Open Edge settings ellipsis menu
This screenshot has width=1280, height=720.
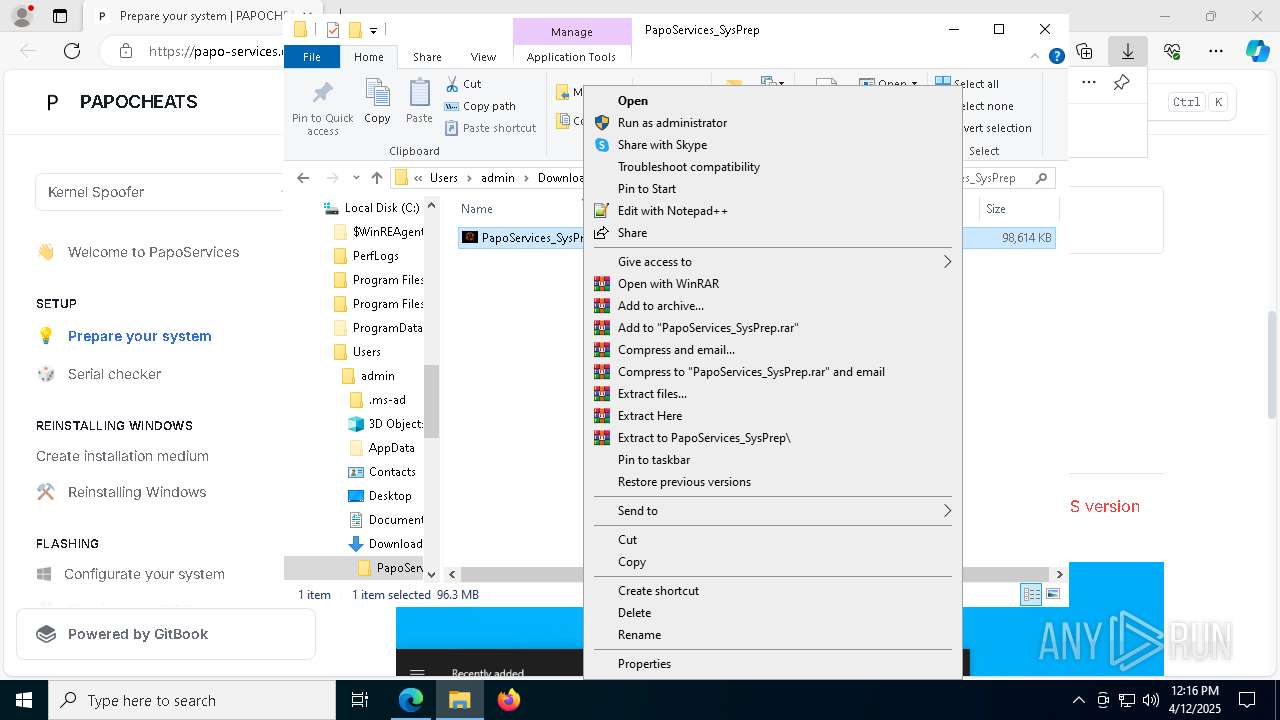tap(1216, 50)
